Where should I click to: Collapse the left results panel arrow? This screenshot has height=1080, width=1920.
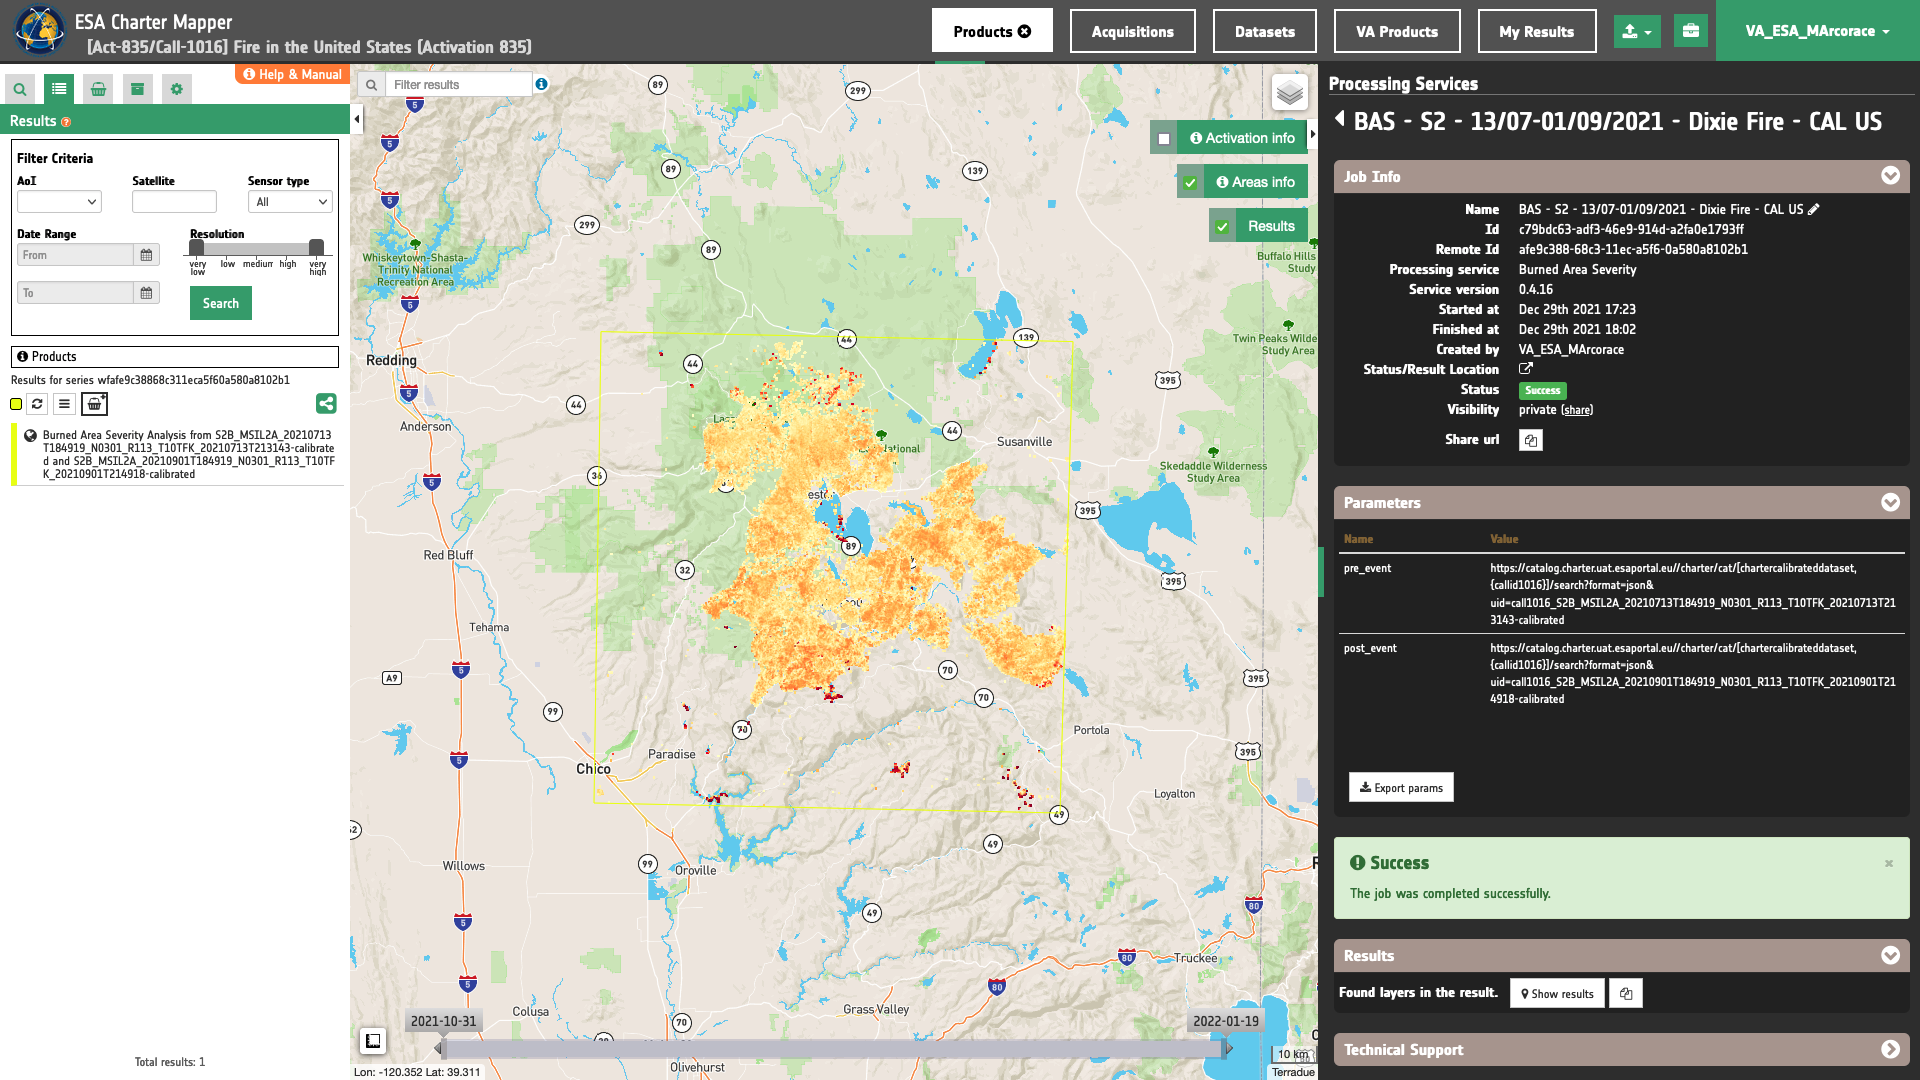click(x=357, y=119)
